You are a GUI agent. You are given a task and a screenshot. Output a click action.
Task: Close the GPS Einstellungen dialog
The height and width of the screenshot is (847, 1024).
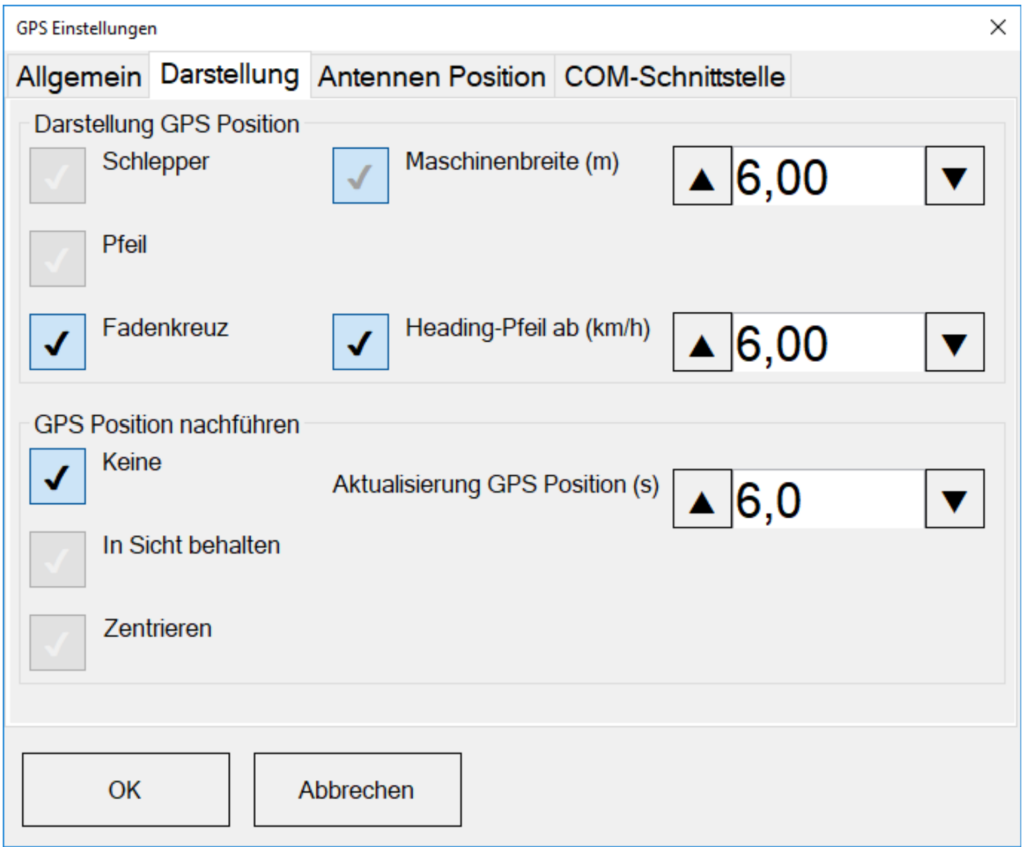pos(997,28)
